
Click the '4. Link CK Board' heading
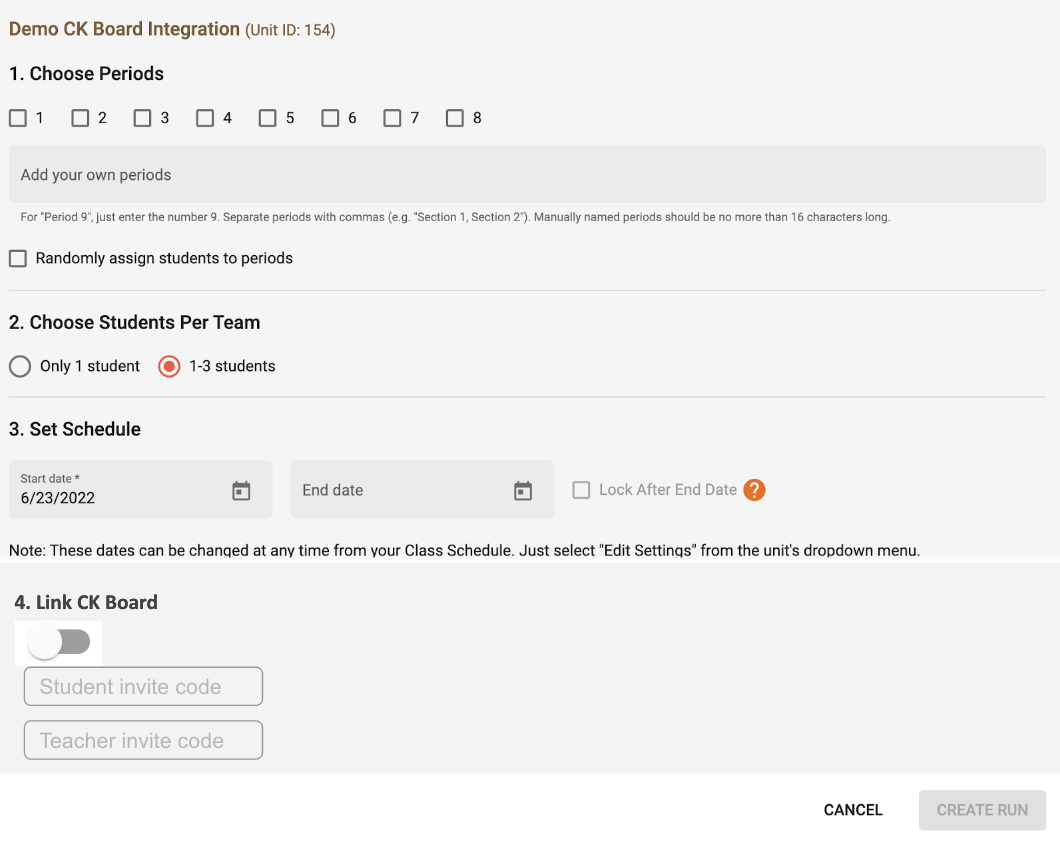86,602
